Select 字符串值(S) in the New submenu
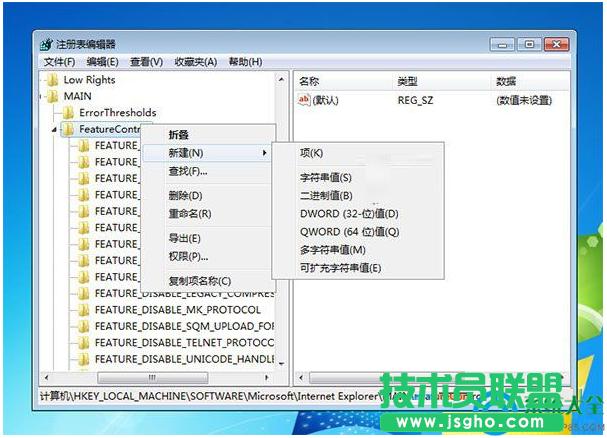 [x=358, y=178]
